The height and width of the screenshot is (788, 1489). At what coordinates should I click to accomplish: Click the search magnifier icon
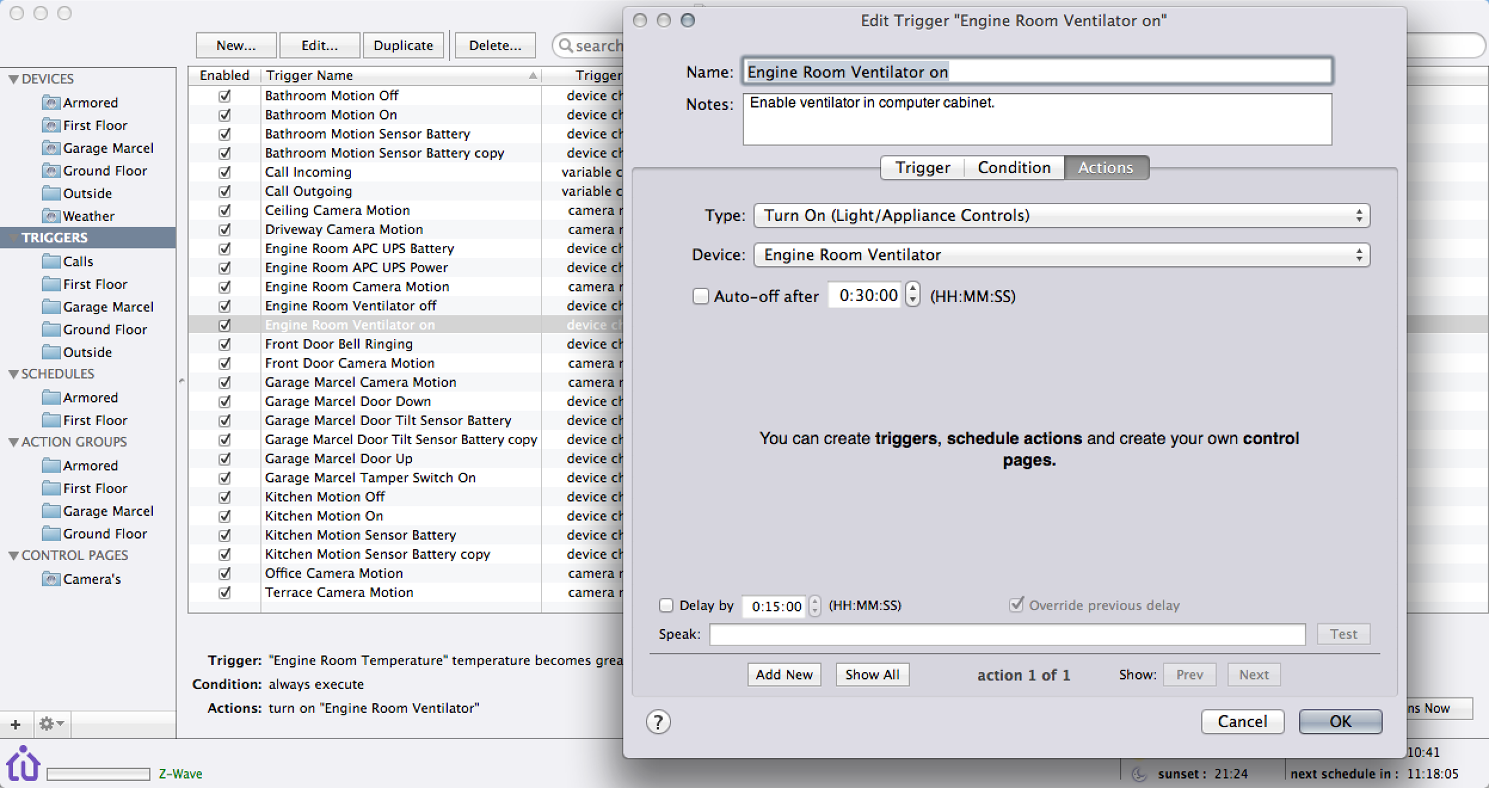[x=565, y=46]
